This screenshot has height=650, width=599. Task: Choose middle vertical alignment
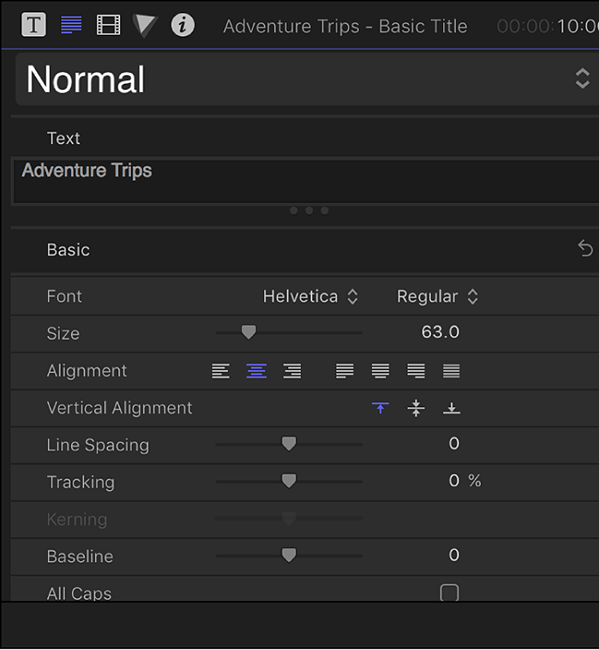(416, 408)
